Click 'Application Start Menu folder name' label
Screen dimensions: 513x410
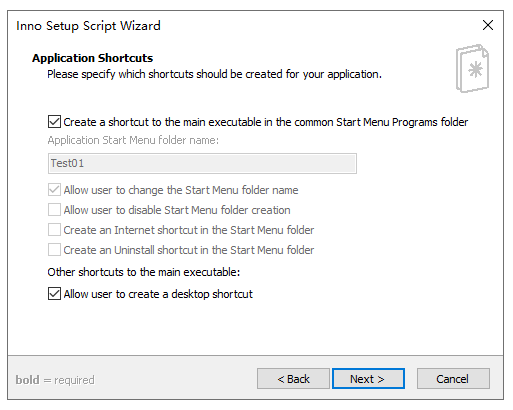pos(133,140)
